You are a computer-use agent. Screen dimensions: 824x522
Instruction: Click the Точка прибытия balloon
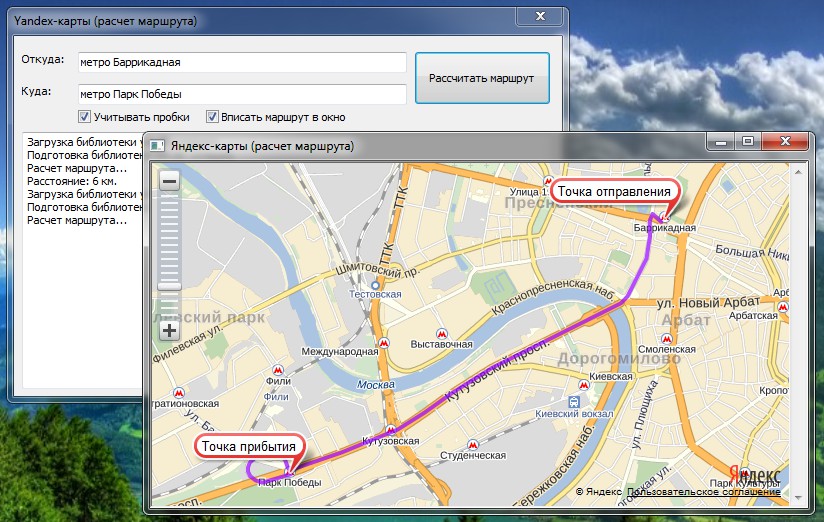point(249,446)
